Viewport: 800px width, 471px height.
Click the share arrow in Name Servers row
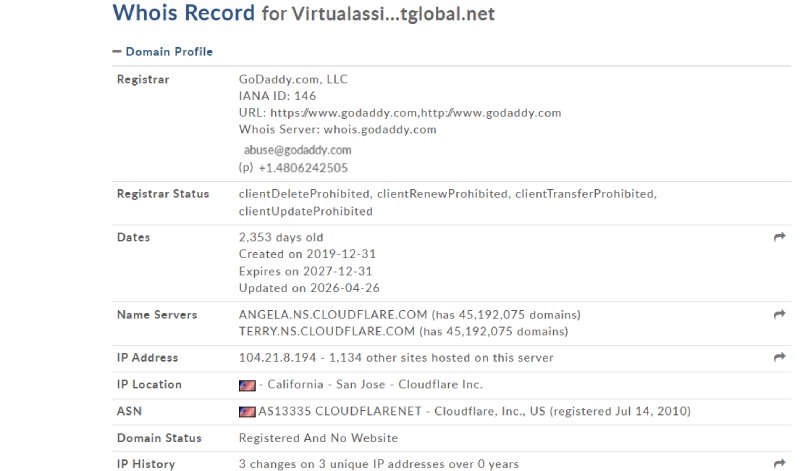click(779, 314)
